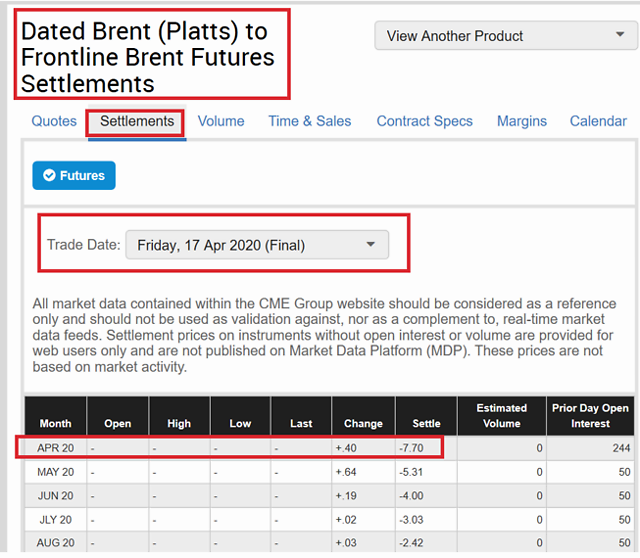This screenshot has height=558, width=640.
Task: Click the Change column header
Action: click(x=363, y=416)
